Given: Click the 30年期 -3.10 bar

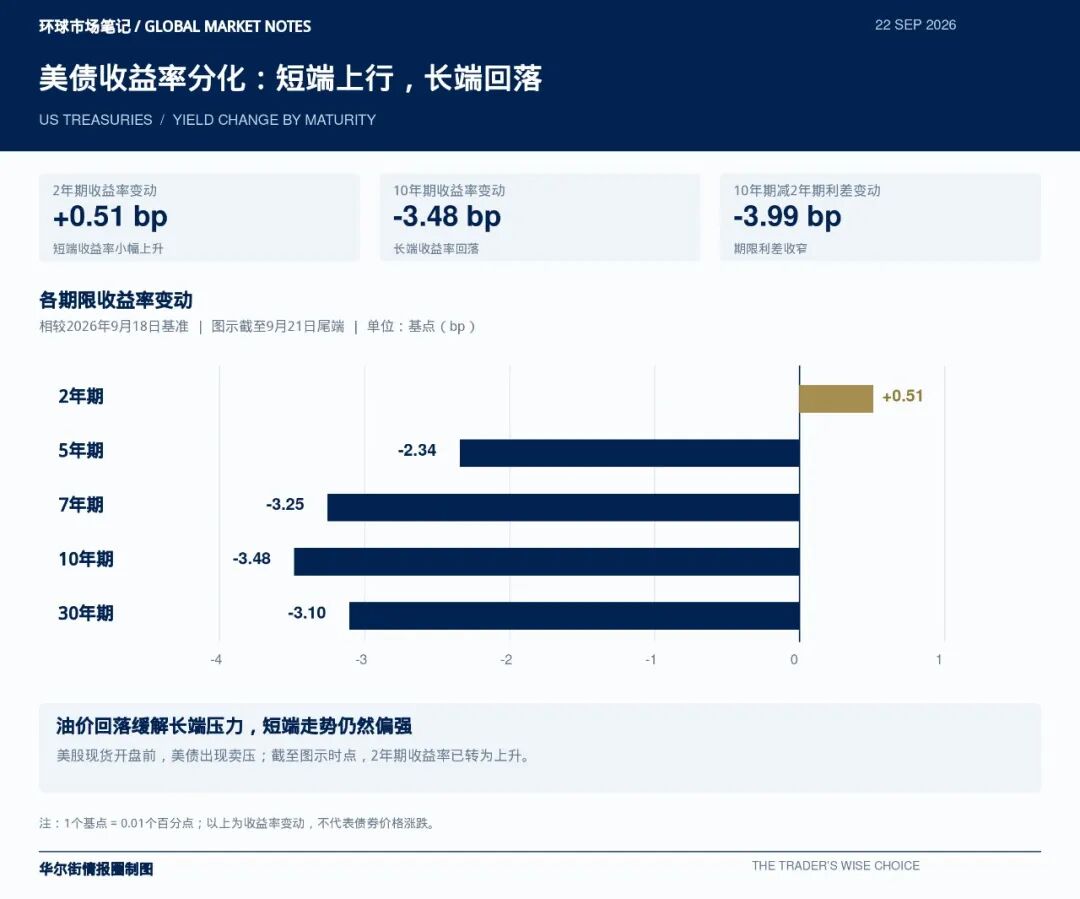Looking at the screenshot, I should pyautogui.click(x=574, y=616).
